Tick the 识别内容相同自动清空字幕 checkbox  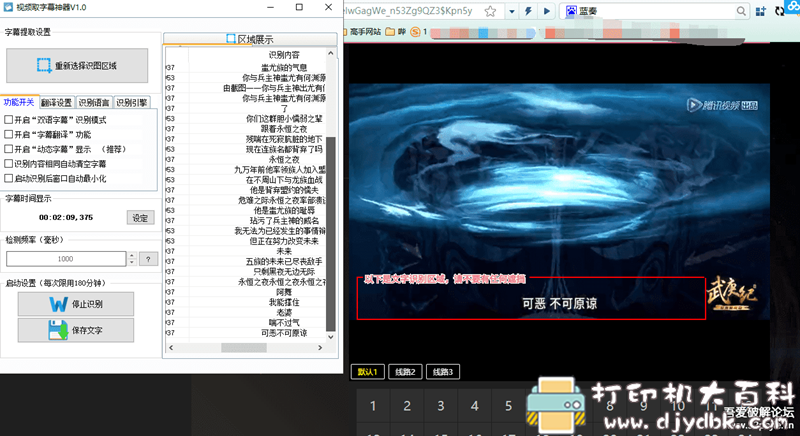tap(9, 164)
